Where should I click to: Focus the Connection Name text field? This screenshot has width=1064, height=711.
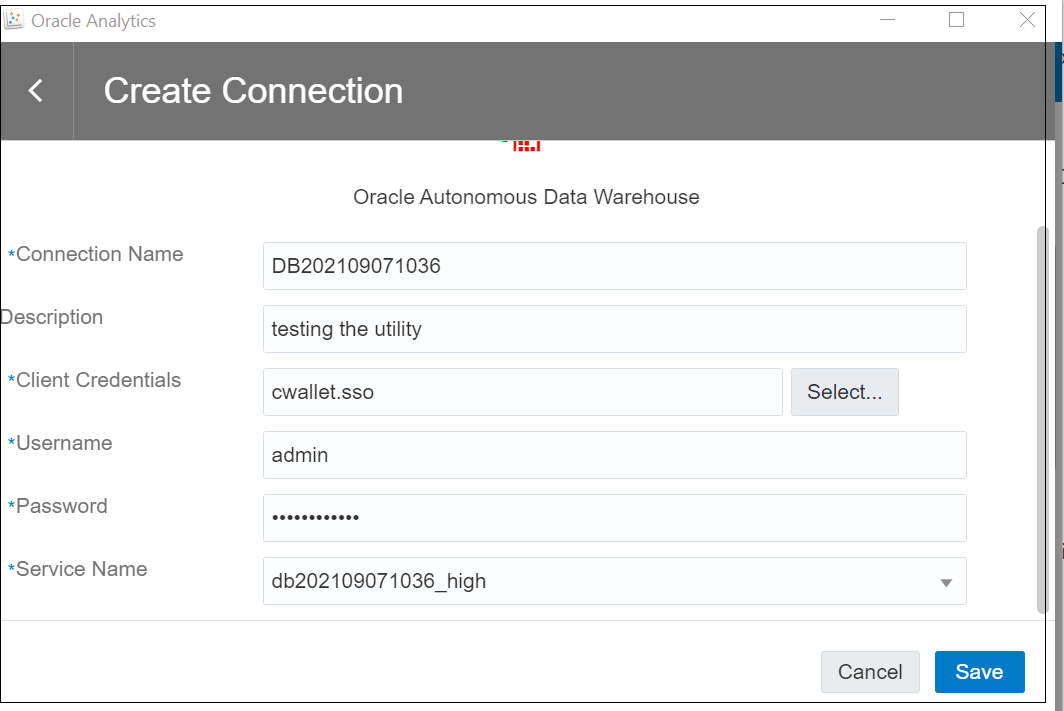[x=614, y=266]
